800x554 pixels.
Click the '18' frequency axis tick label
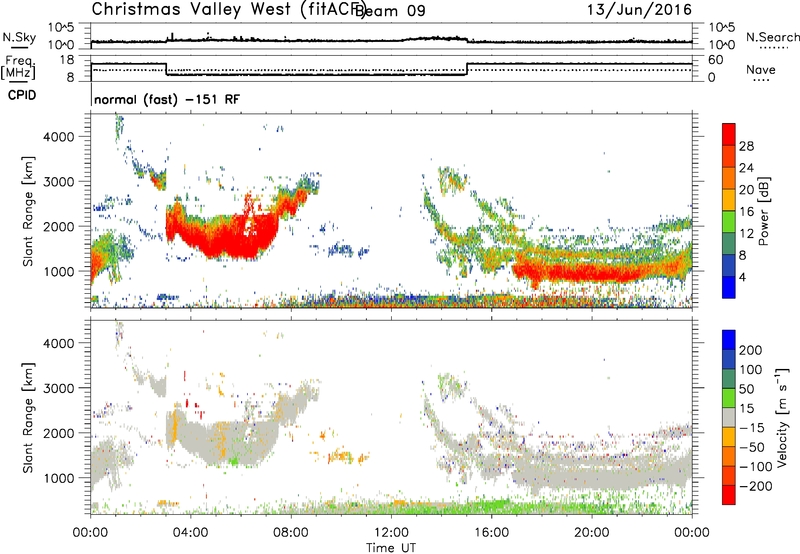[x=67, y=59]
